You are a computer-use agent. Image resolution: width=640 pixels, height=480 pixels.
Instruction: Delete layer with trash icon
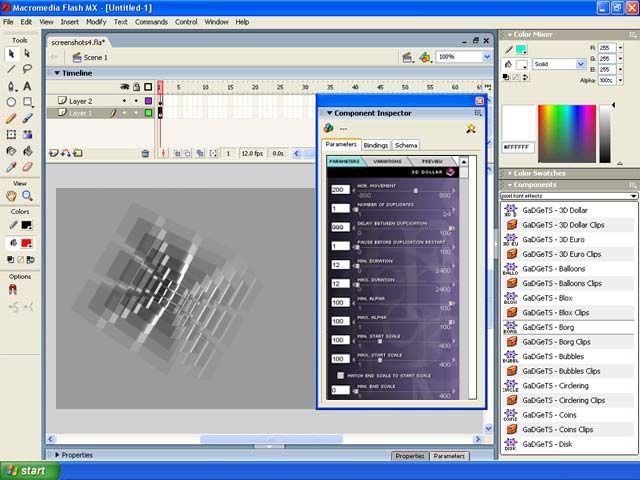click(145, 153)
